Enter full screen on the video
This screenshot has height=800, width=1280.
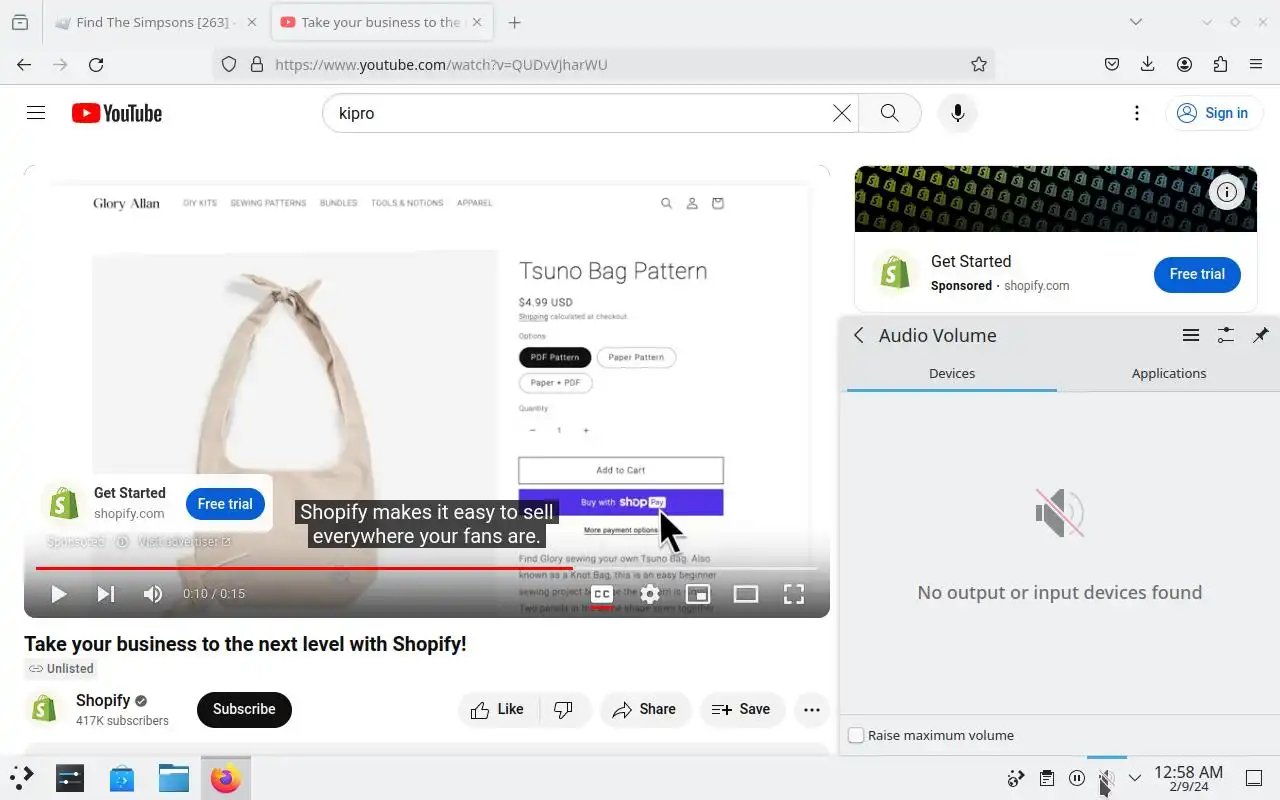pos(793,594)
